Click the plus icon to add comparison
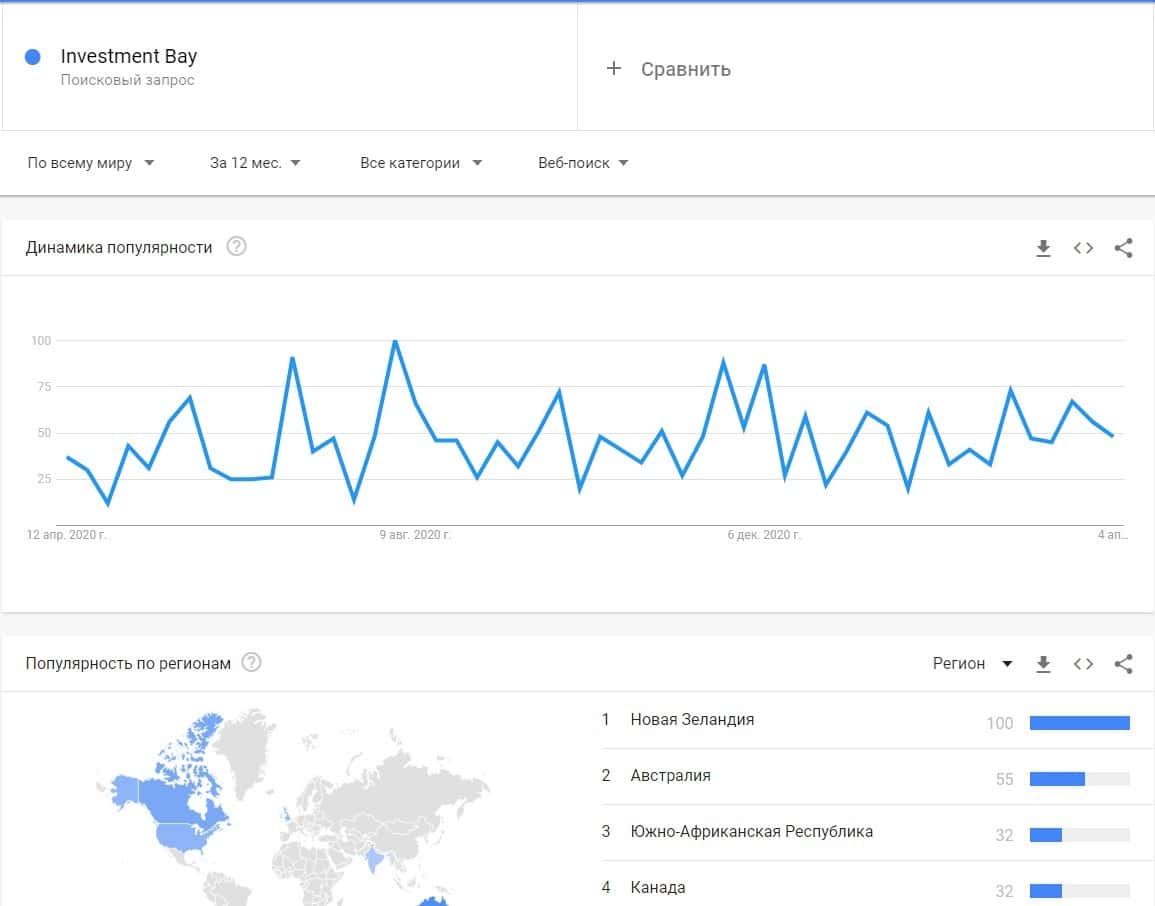Viewport: 1155px width, 906px height. click(x=614, y=68)
